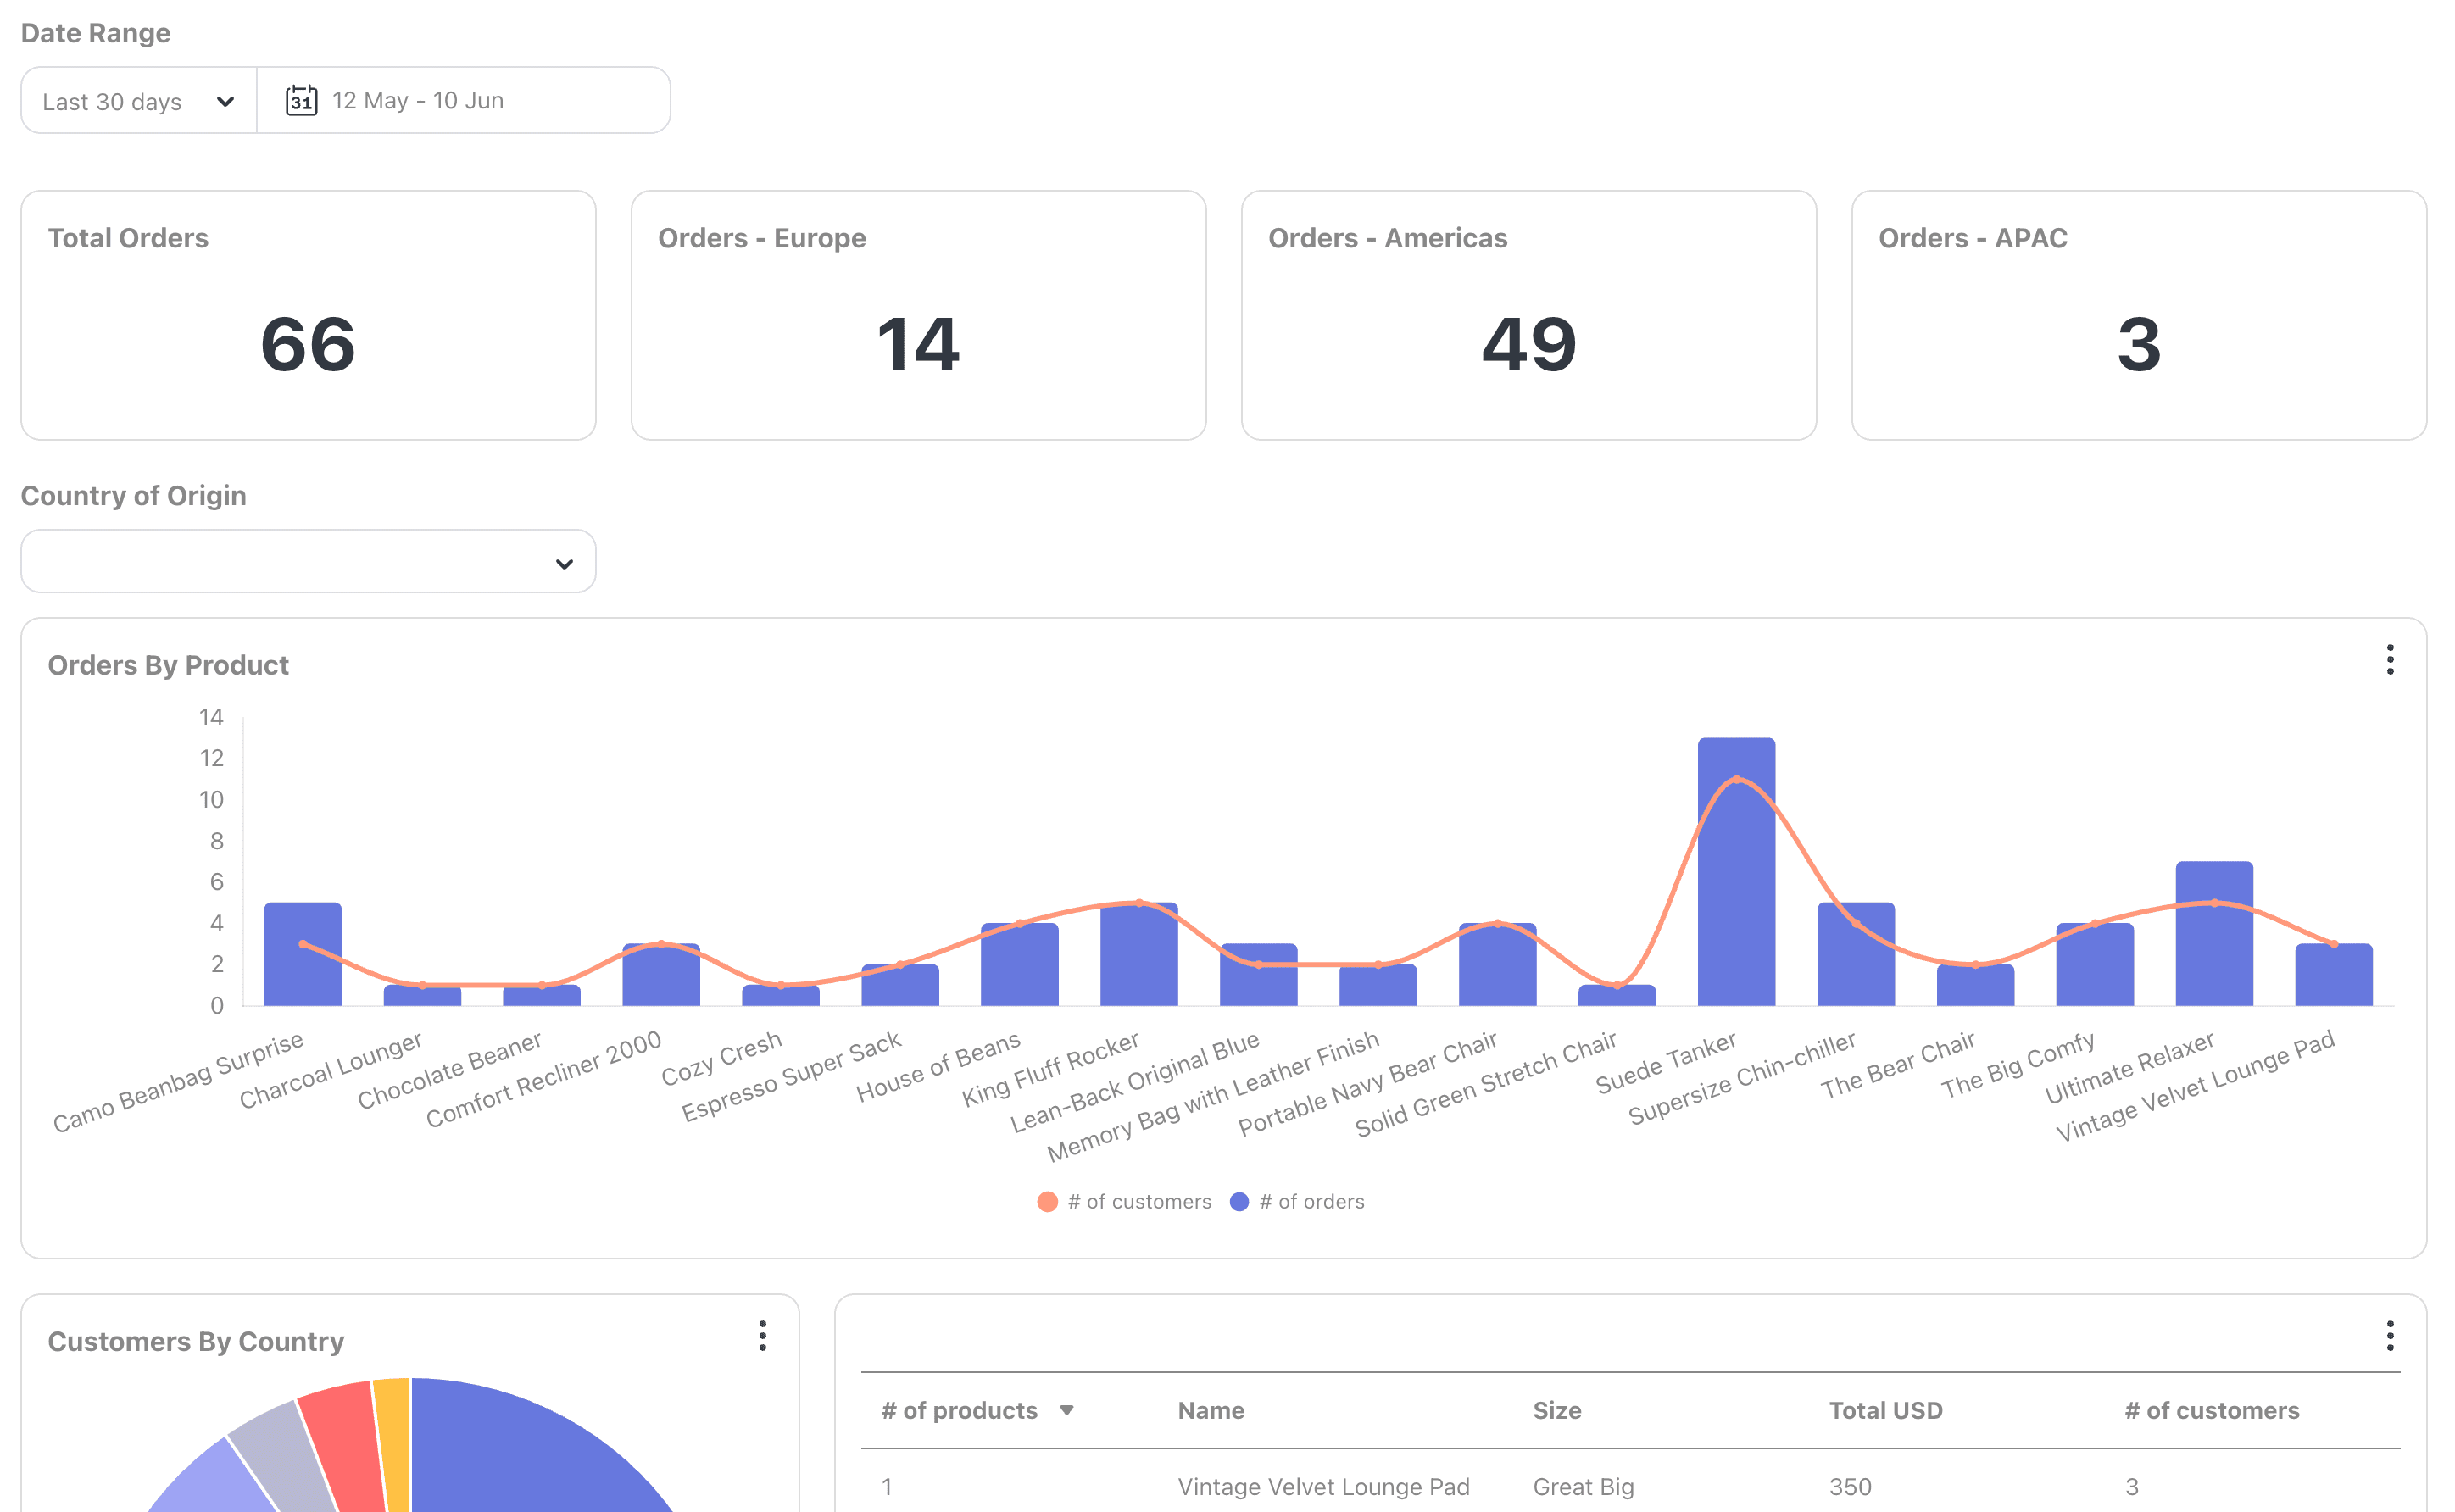Open the products table three-dot menu
Image resolution: width=2455 pixels, height=1512 pixels.
click(2389, 1336)
